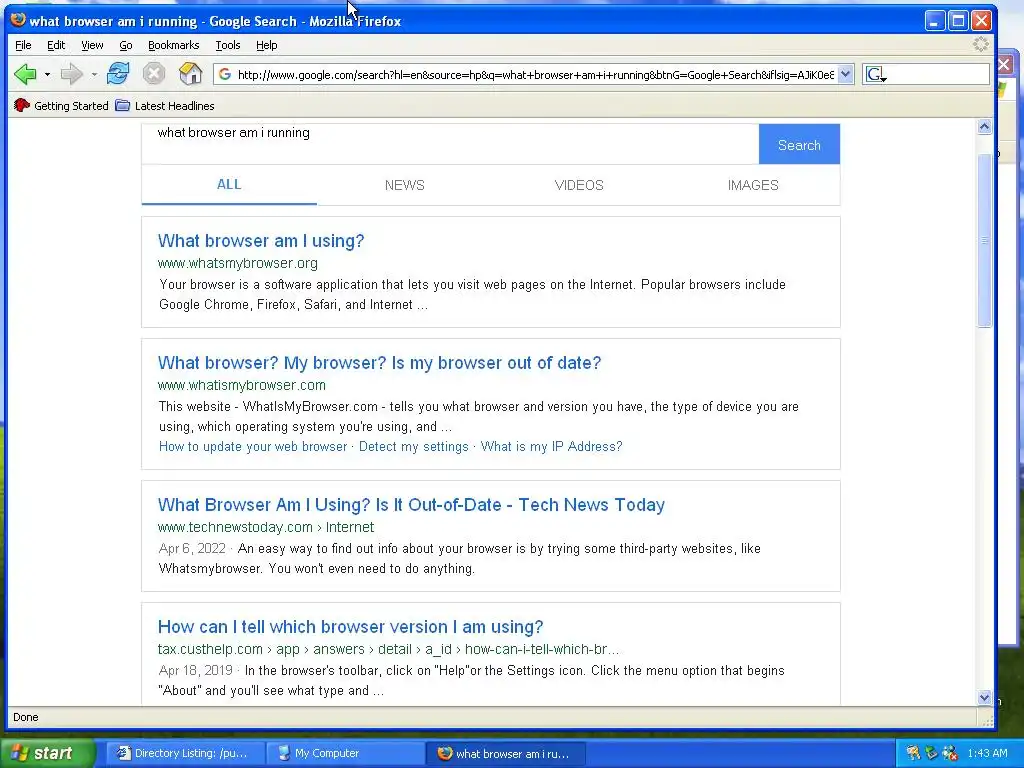Click www.technewstoday.com › Internet breadcrumb
The image size is (1024, 768).
(266, 527)
